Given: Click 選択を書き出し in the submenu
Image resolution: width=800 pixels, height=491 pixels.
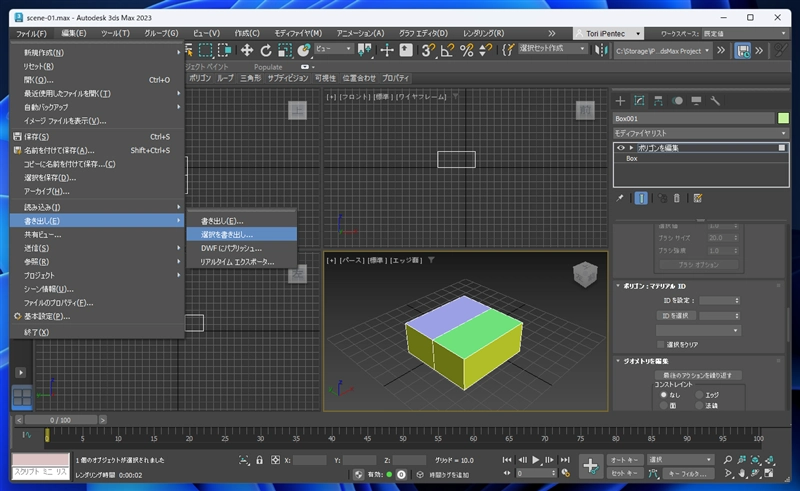Looking at the screenshot, I should [x=241, y=234].
